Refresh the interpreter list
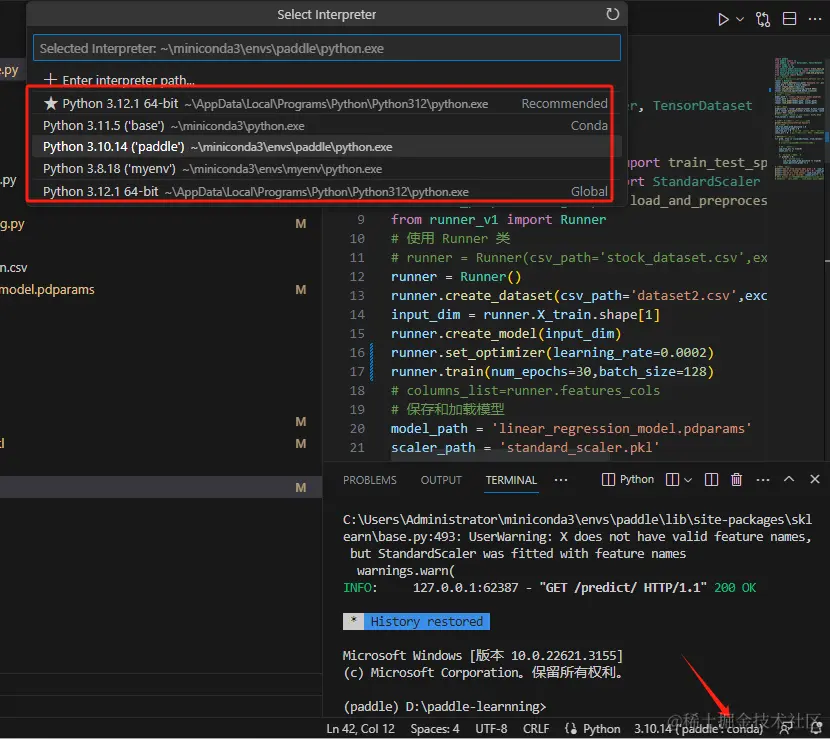 click(612, 14)
